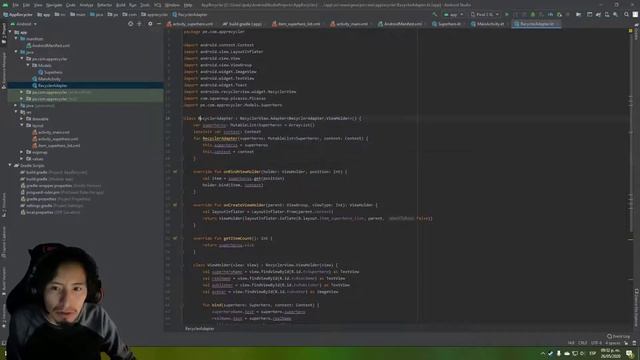The image size is (640, 360).
Task: Expand the mipmap folder
Action: (22, 152)
